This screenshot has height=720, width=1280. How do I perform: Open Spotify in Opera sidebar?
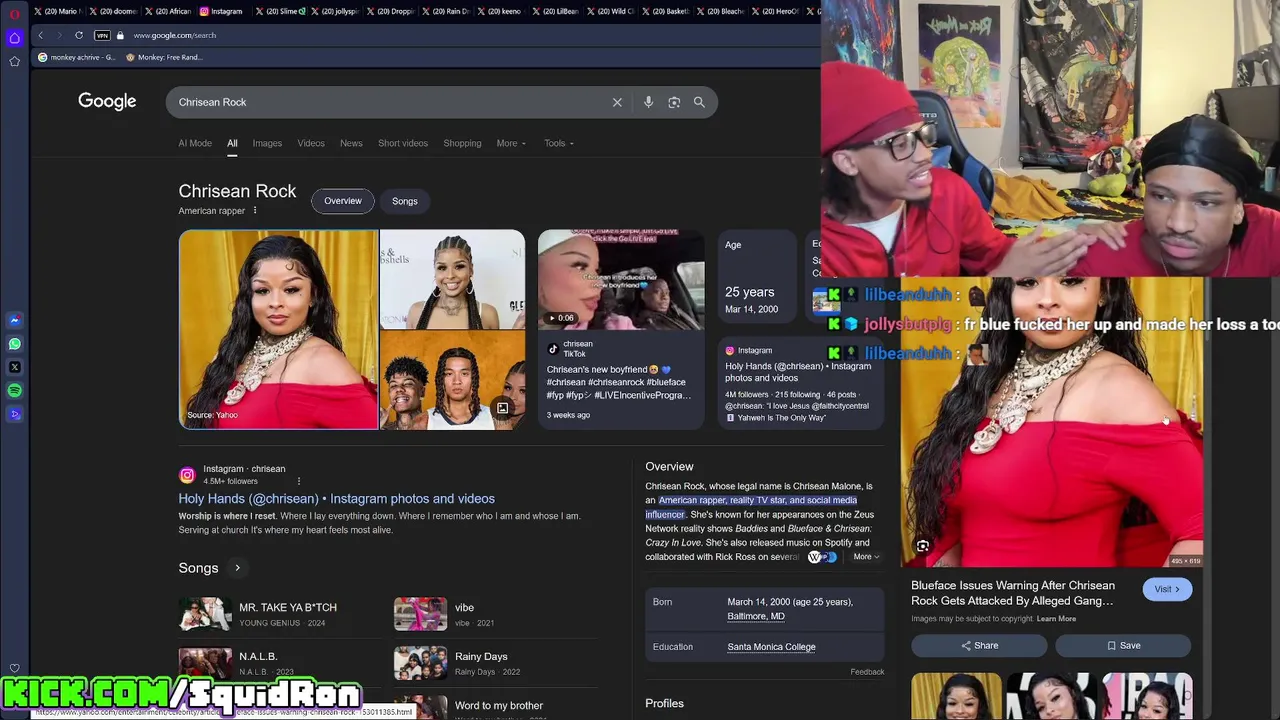[14, 391]
